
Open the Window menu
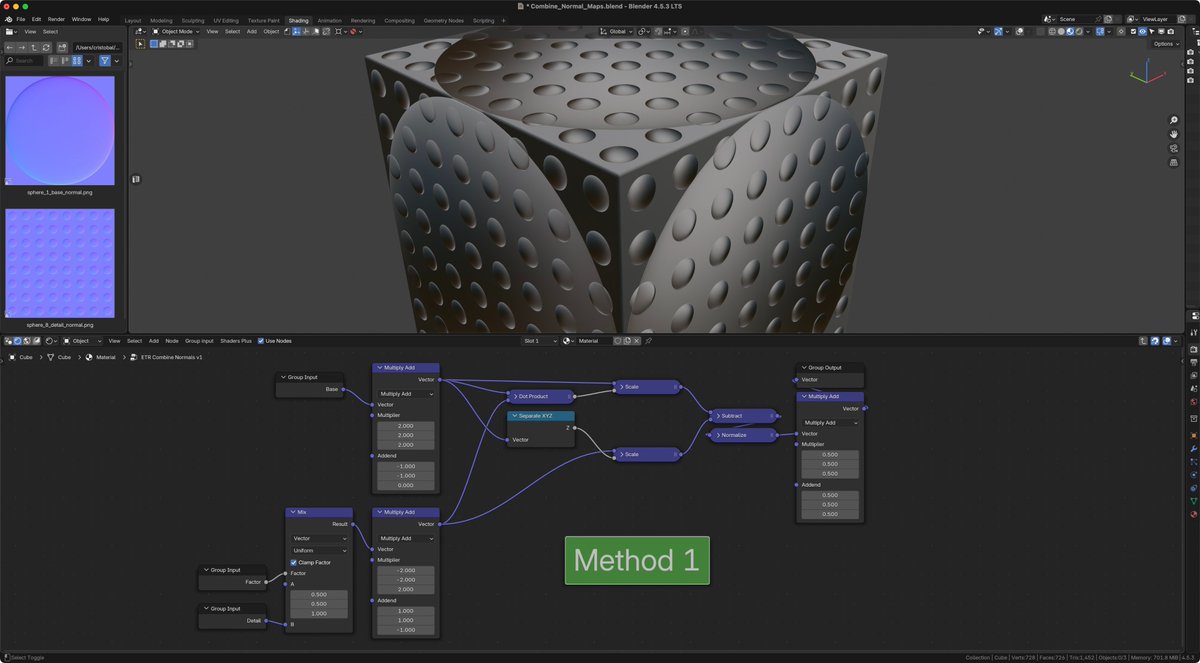click(81, 19)
